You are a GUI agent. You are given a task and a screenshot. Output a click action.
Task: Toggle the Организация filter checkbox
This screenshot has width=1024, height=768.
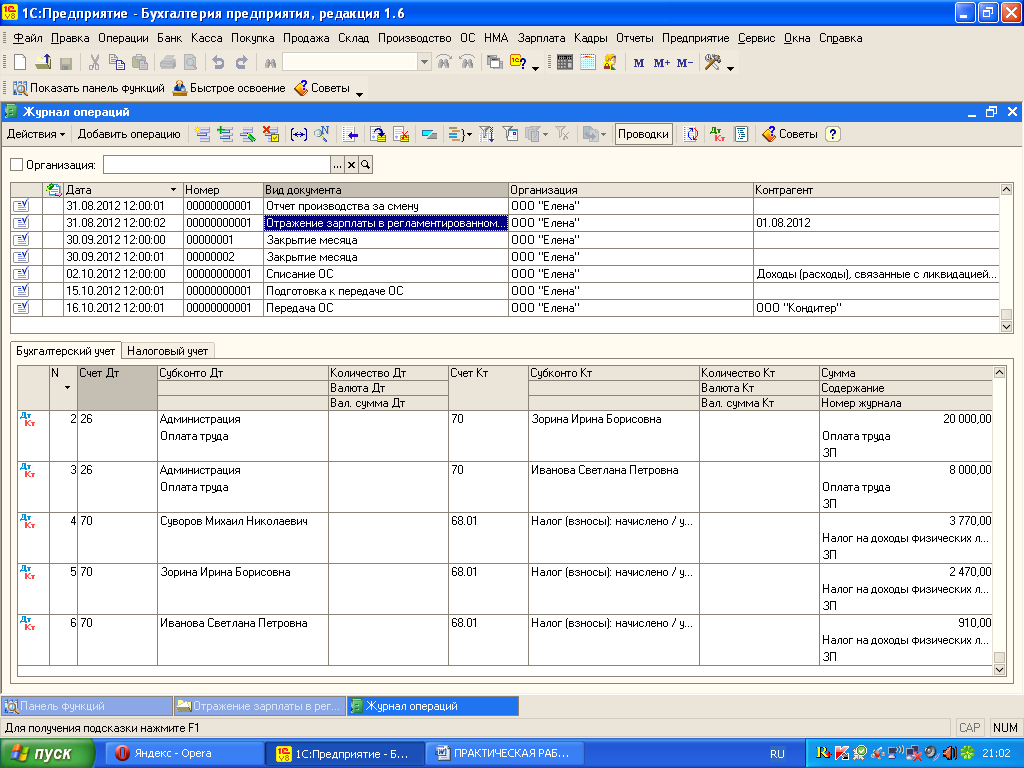tap(16, 165)
